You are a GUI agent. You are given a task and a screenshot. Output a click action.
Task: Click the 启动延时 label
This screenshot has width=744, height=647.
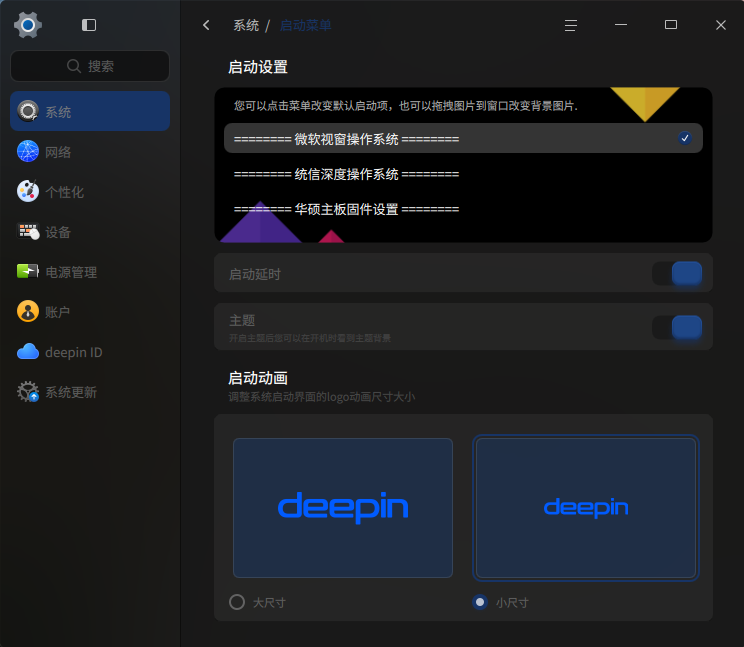pos(255,274)
